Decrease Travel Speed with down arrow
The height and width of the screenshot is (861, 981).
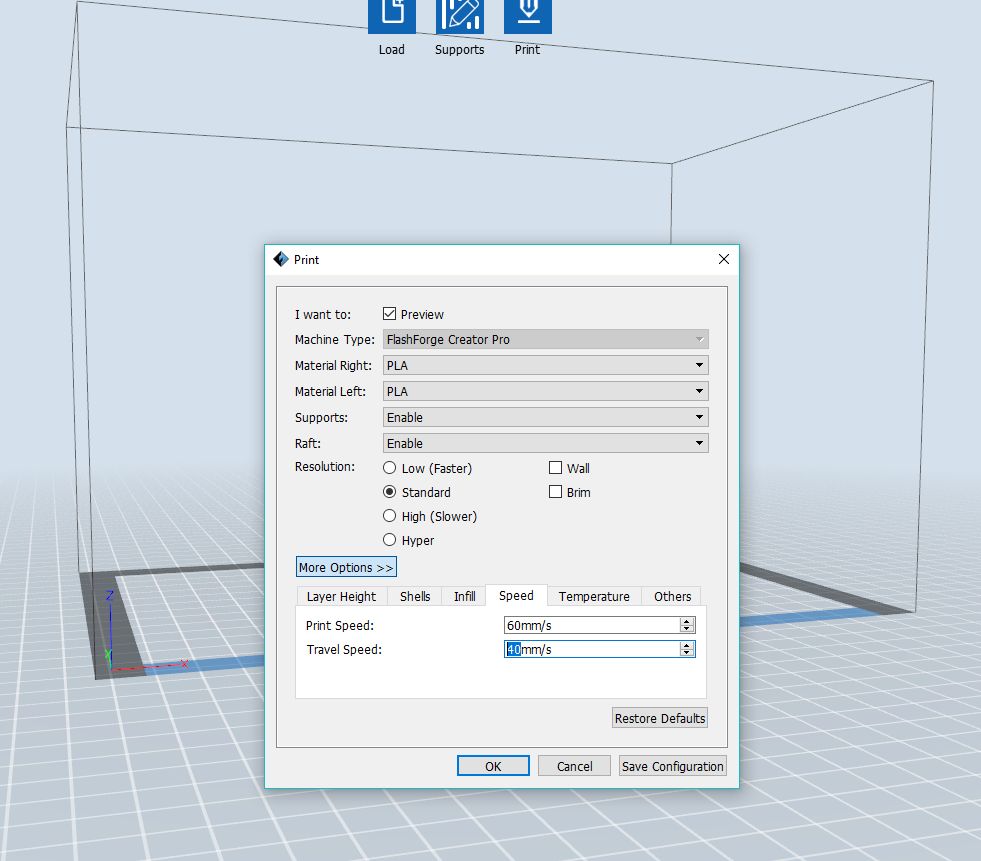(687, 653)
